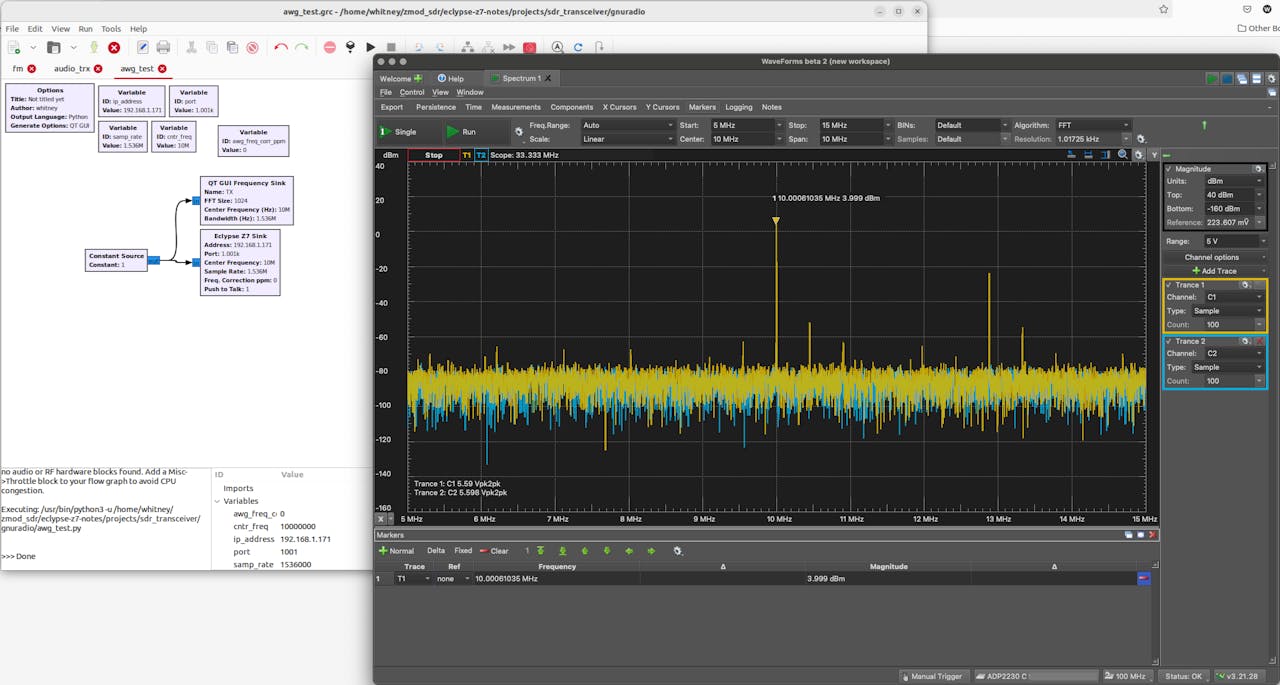The height and width of the screenshot is (685, 1280).
Task: Open the Magnitude Units dBm dropdown
Action: pos(1234,181)
